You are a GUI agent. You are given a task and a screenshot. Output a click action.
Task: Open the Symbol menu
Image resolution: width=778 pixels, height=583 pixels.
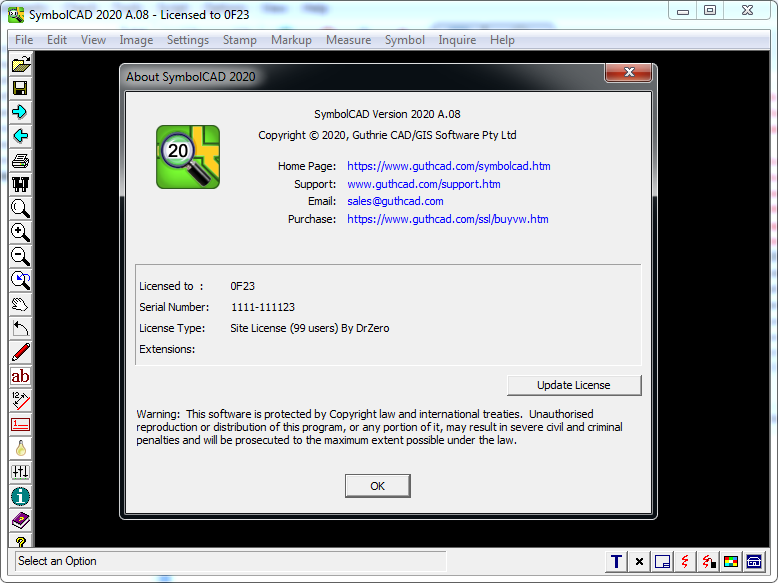[405, 40]
